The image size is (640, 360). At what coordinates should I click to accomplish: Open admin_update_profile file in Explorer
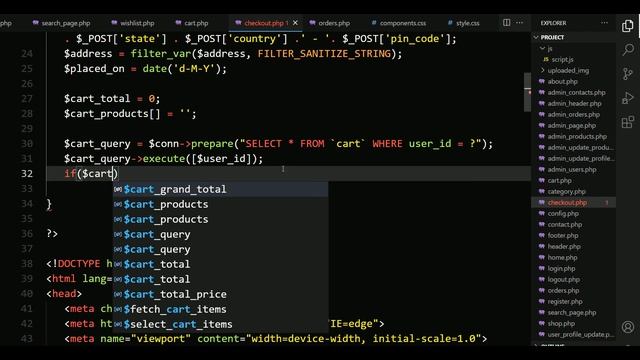573,158
